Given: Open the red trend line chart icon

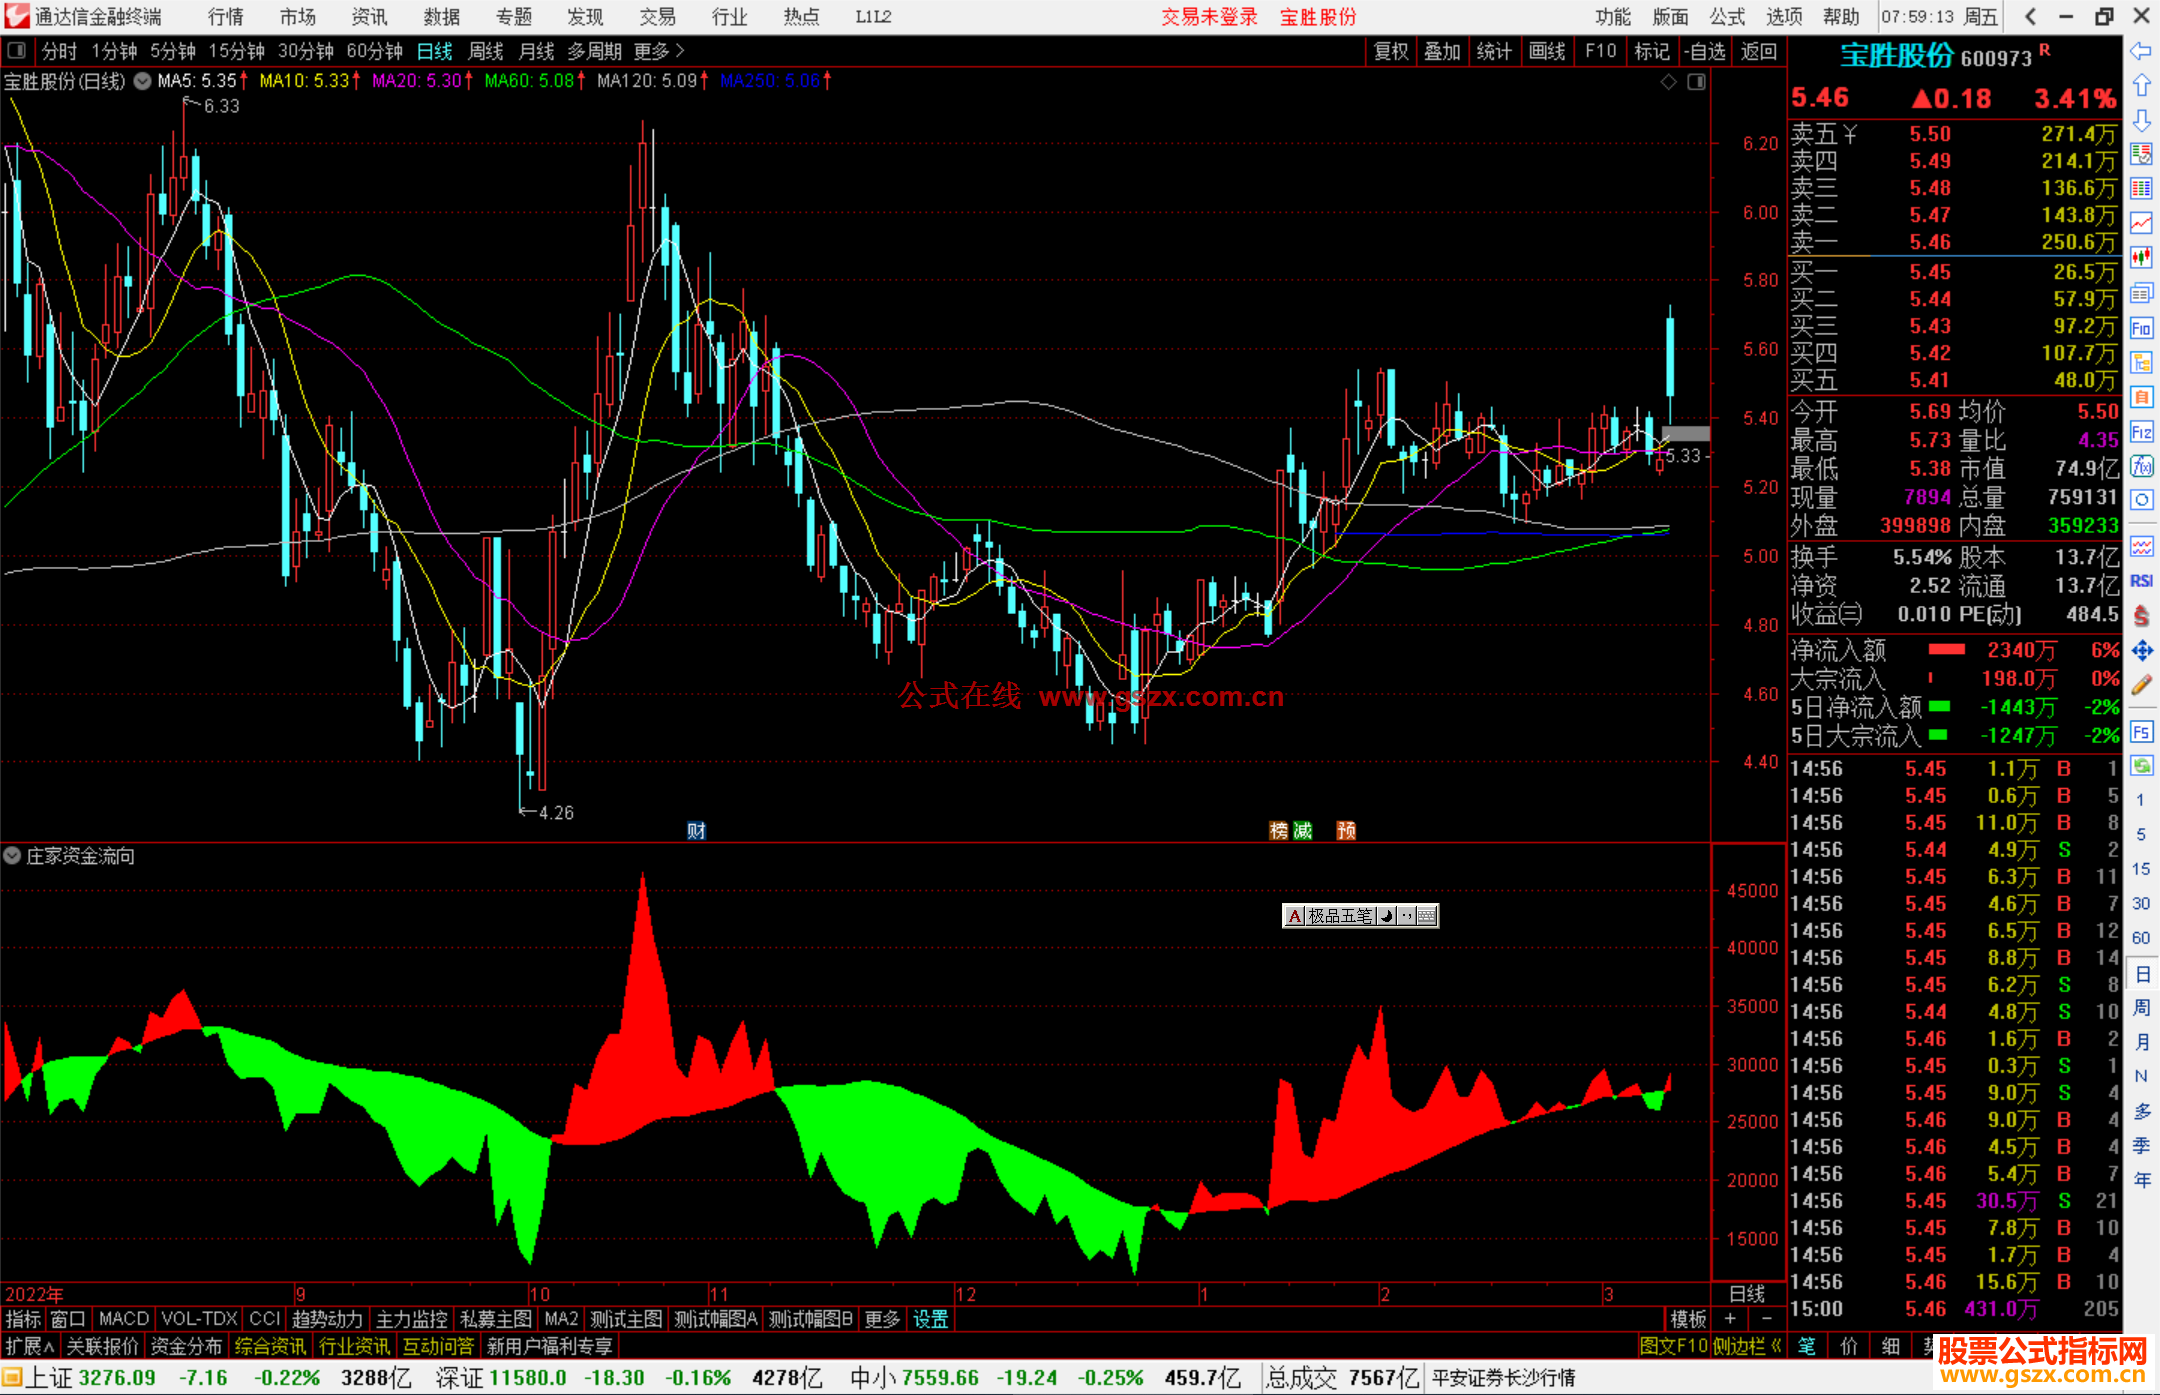Looking at the screenshot, I should [2141, 223].
